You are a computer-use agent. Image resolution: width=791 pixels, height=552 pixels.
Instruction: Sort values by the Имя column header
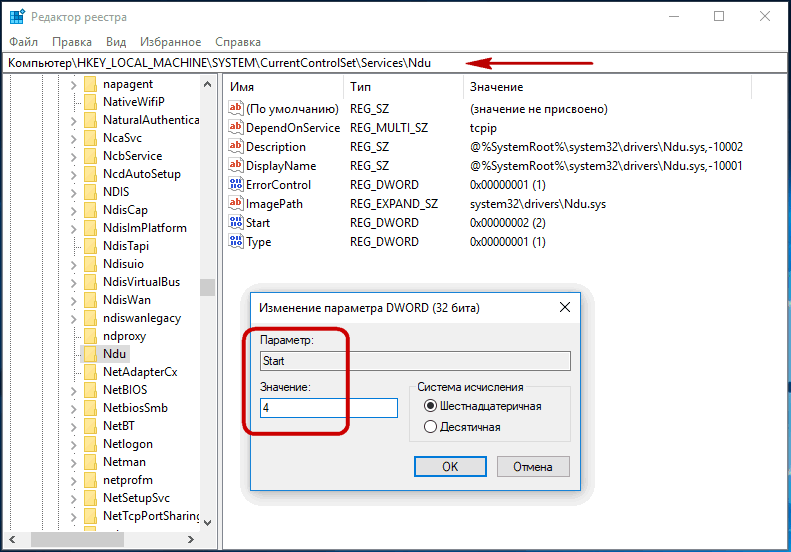(284, 87)
